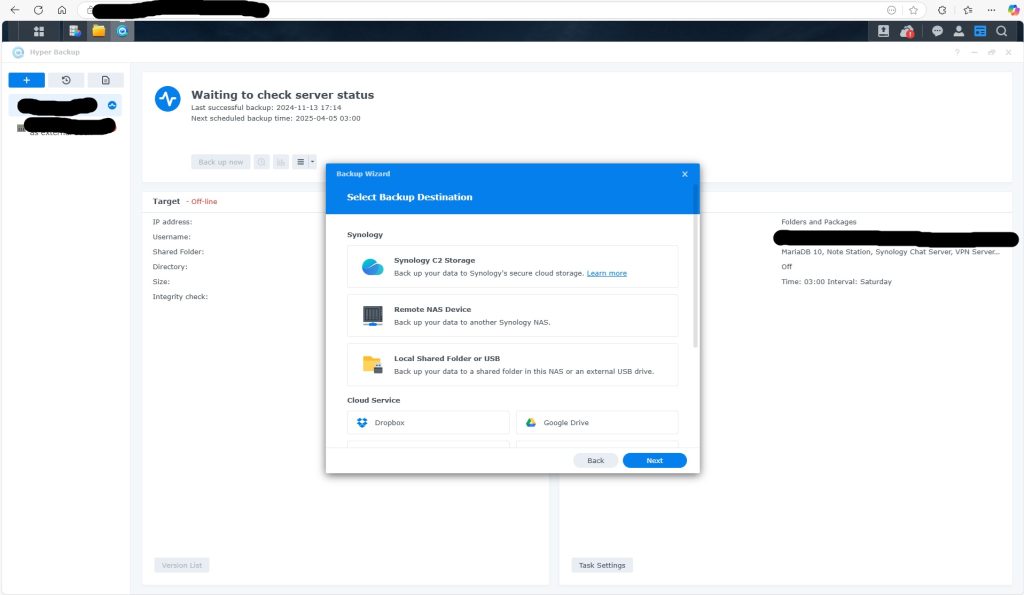The width and height of the screenshot is (1024, 595).
Task: Click the Google Drive logo icon
Action: [531, 423]
